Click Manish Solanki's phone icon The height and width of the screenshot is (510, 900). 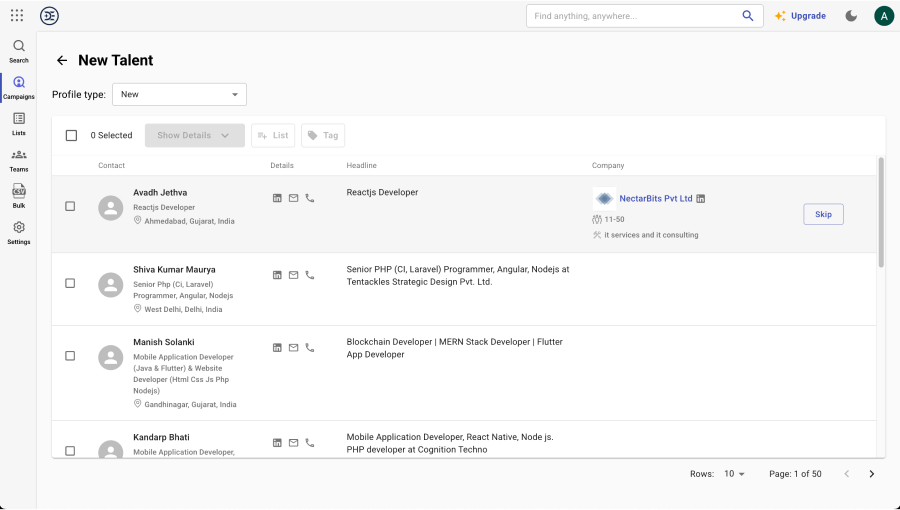point(310,348)
